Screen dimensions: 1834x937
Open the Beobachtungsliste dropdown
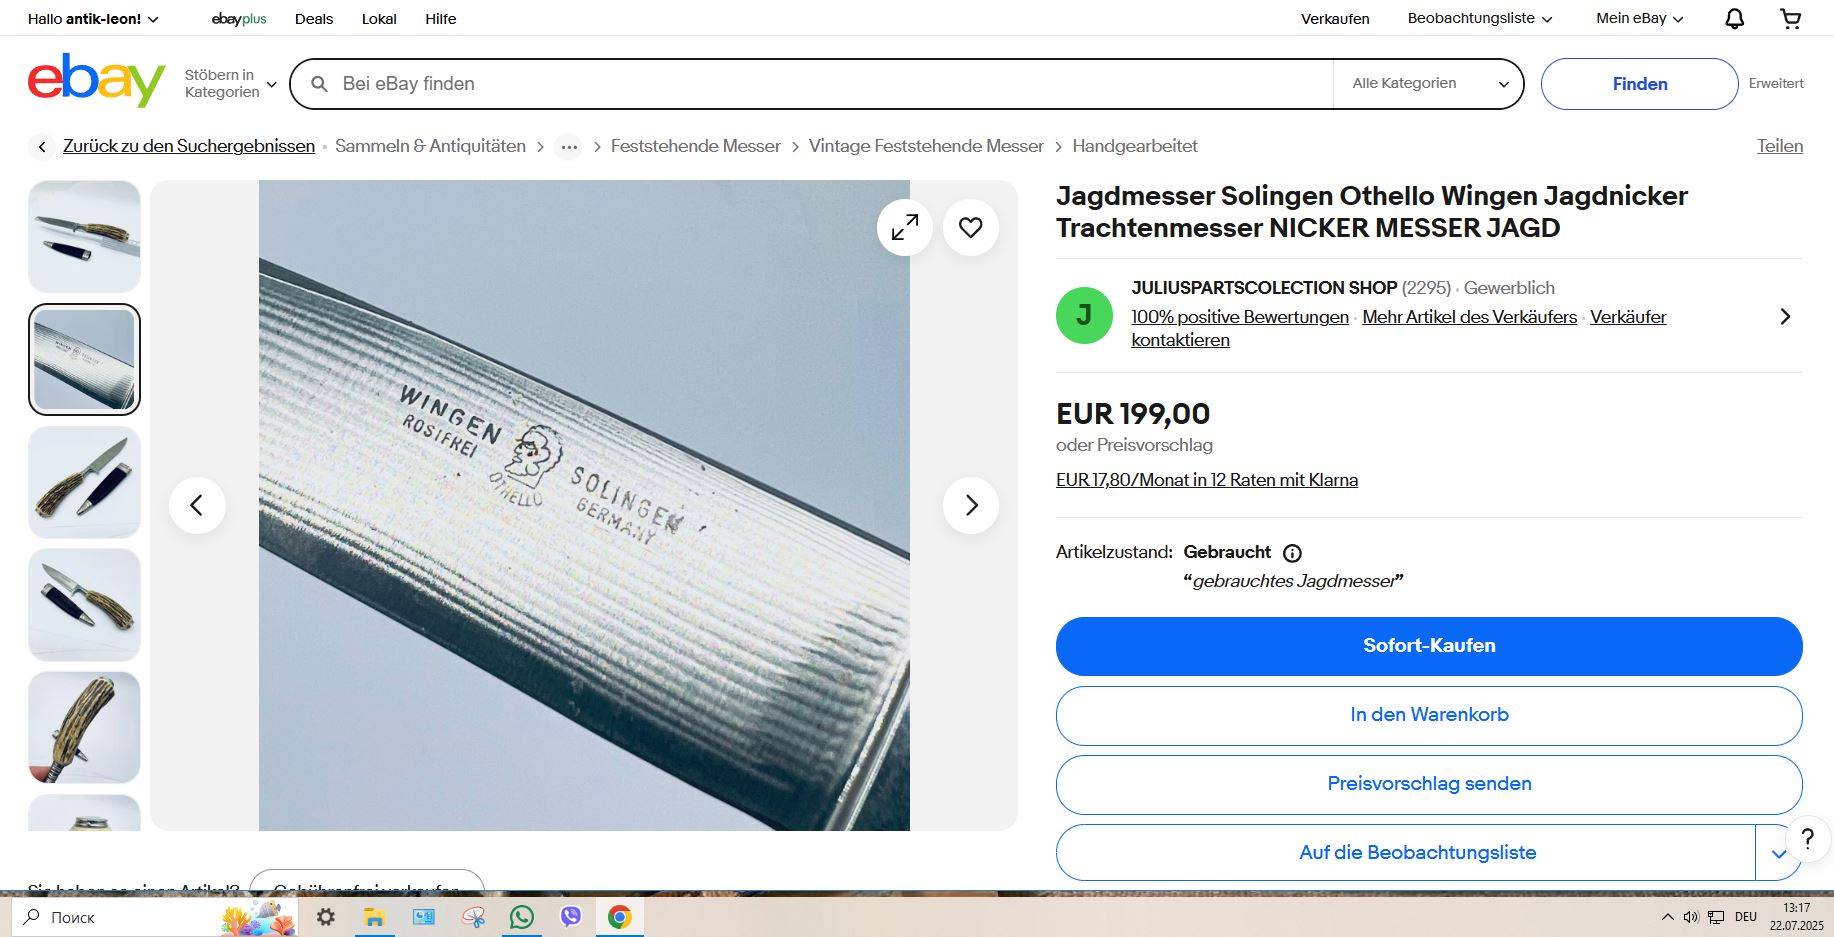[1480, 19]
